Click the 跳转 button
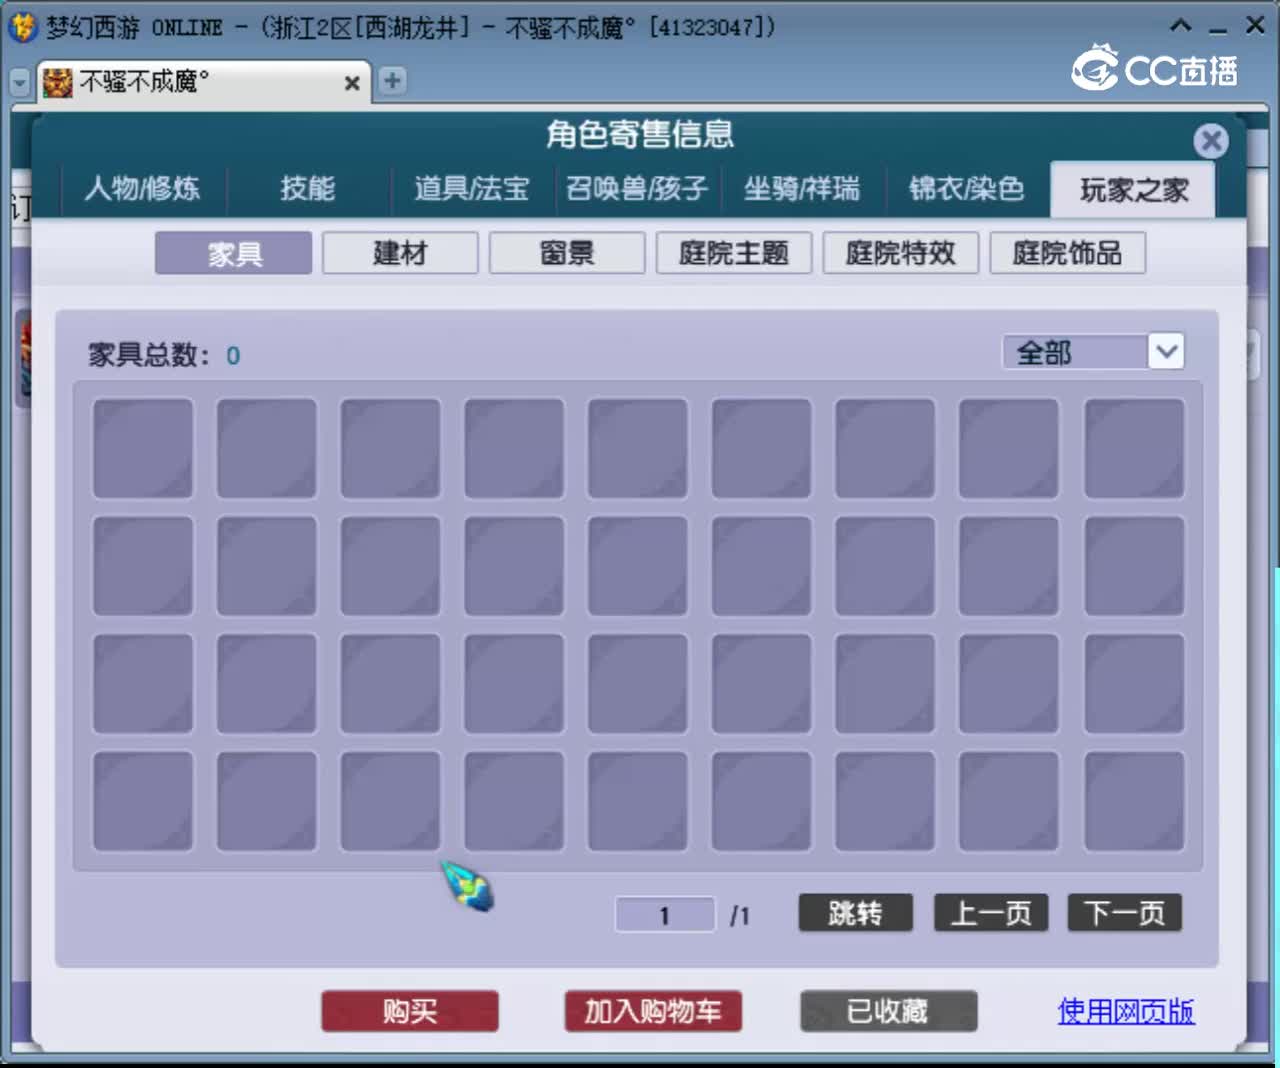 click(x=855, y=913)
